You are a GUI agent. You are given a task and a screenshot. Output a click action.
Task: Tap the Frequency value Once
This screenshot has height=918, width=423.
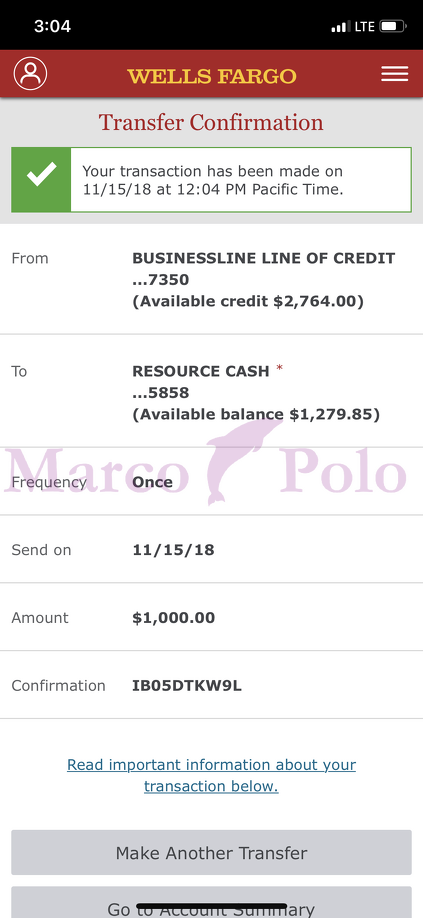[152, 482]
